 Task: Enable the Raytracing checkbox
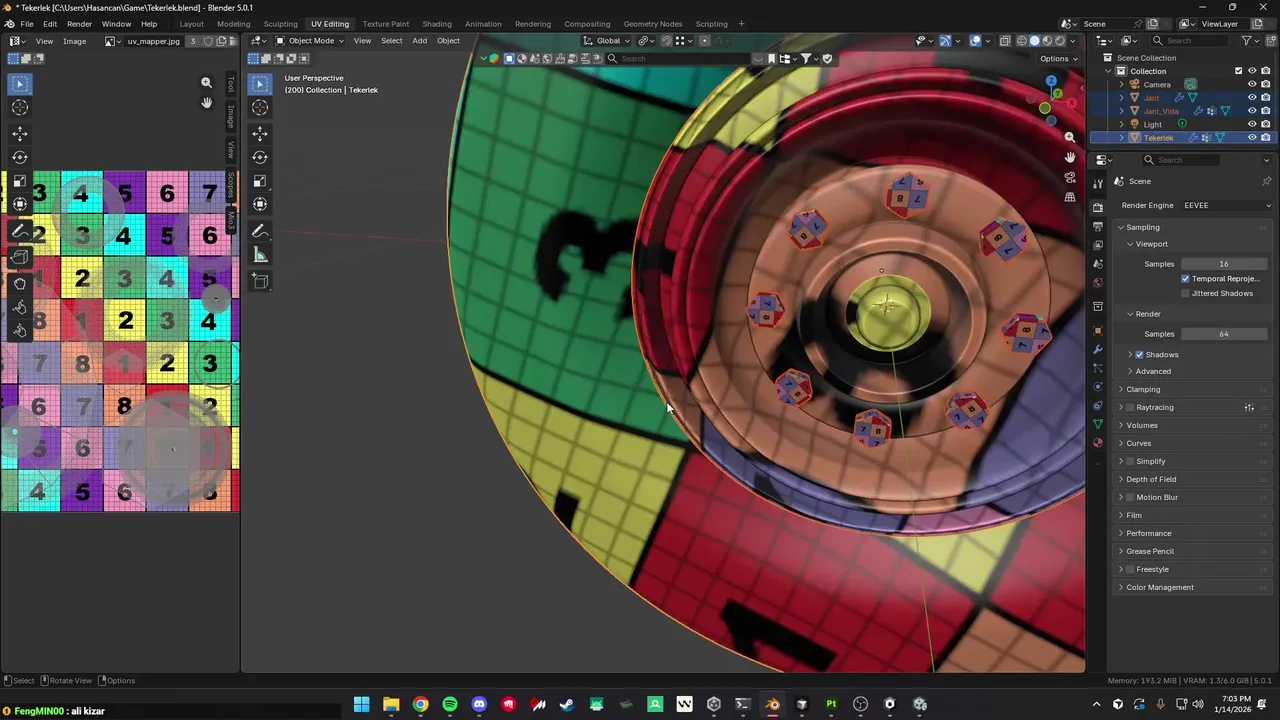(x=1130, y=407)
